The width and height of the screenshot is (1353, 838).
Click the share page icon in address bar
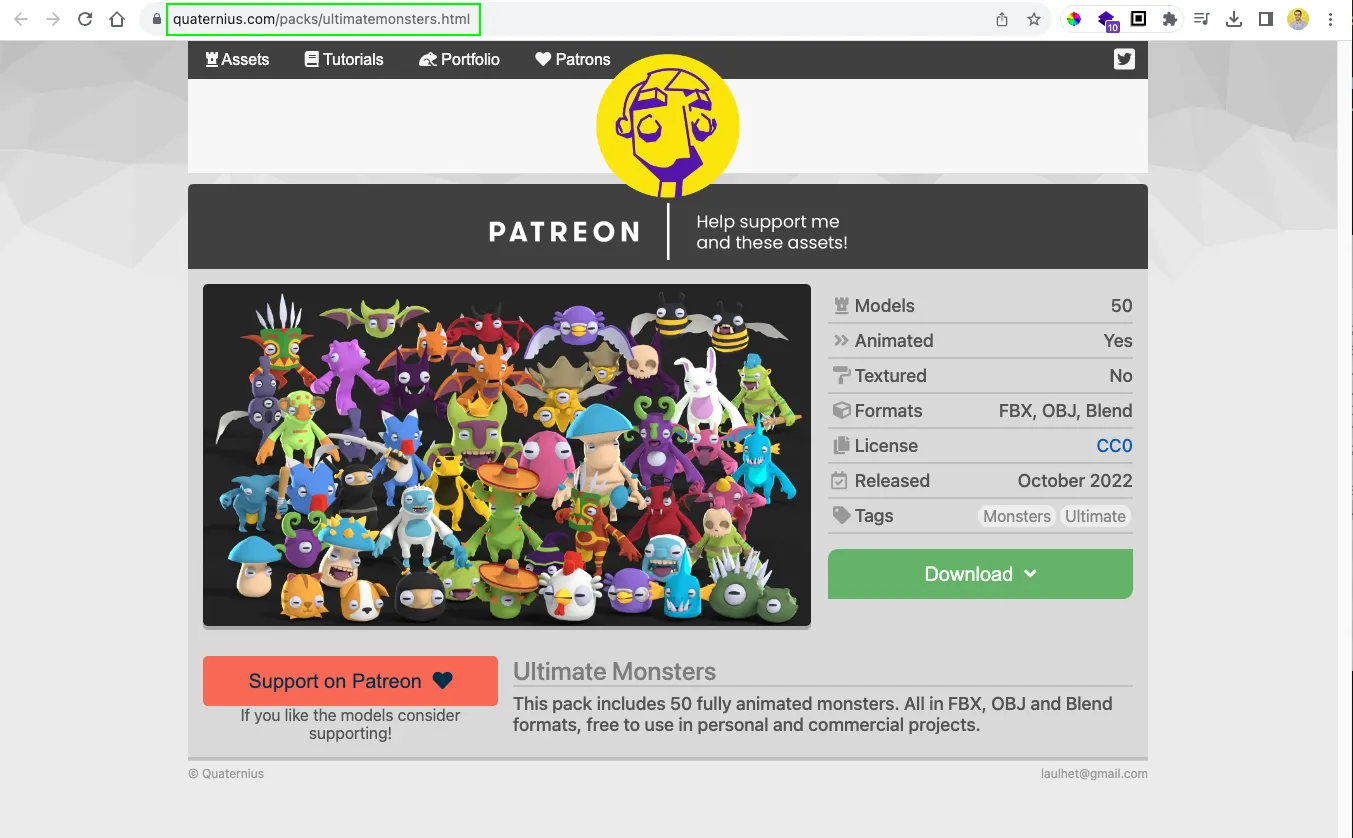coord(1002,19)
